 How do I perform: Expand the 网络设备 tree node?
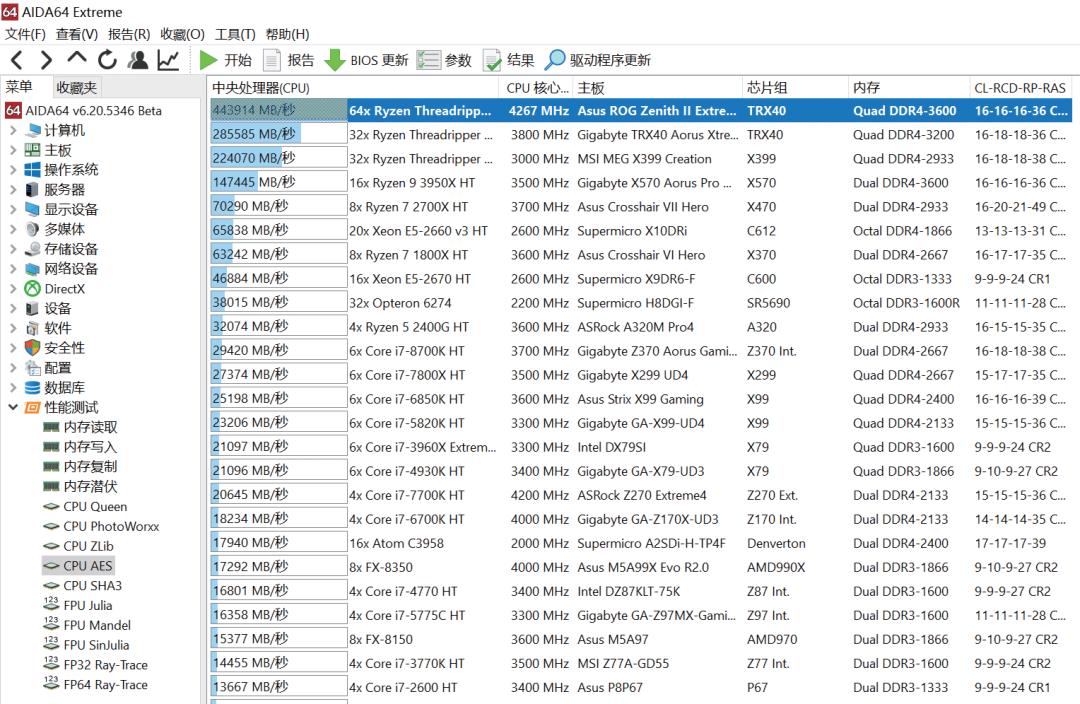[x=13, y=269]
